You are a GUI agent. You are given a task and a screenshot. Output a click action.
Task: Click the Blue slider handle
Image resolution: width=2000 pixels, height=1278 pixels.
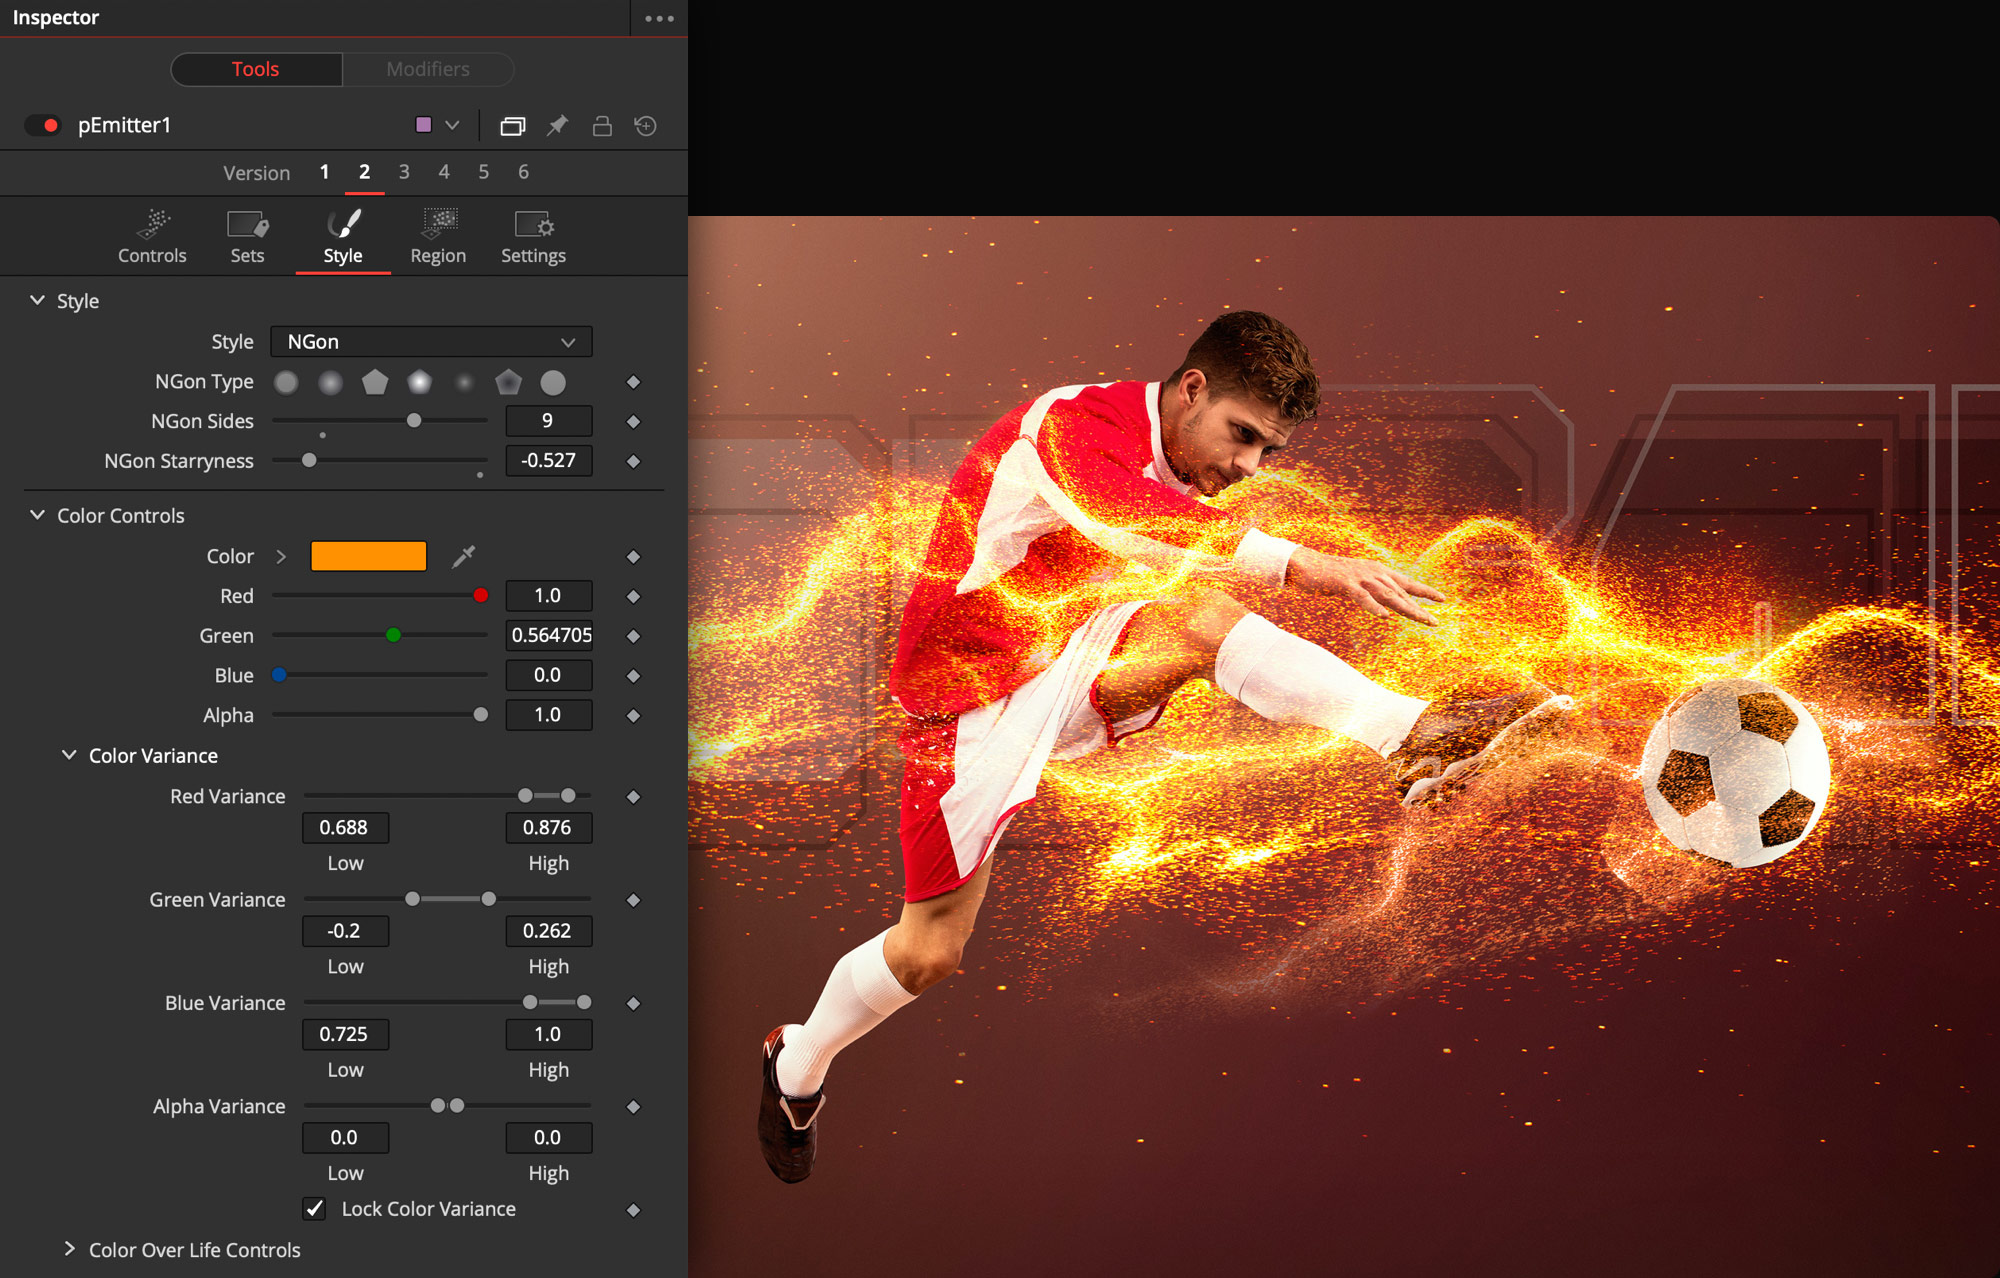coord(280,675)
